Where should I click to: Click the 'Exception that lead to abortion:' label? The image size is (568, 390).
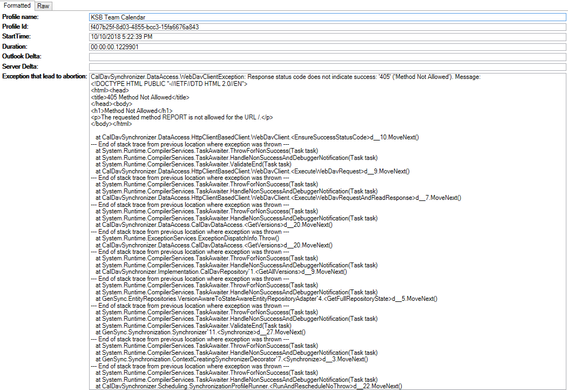(45, 76)
